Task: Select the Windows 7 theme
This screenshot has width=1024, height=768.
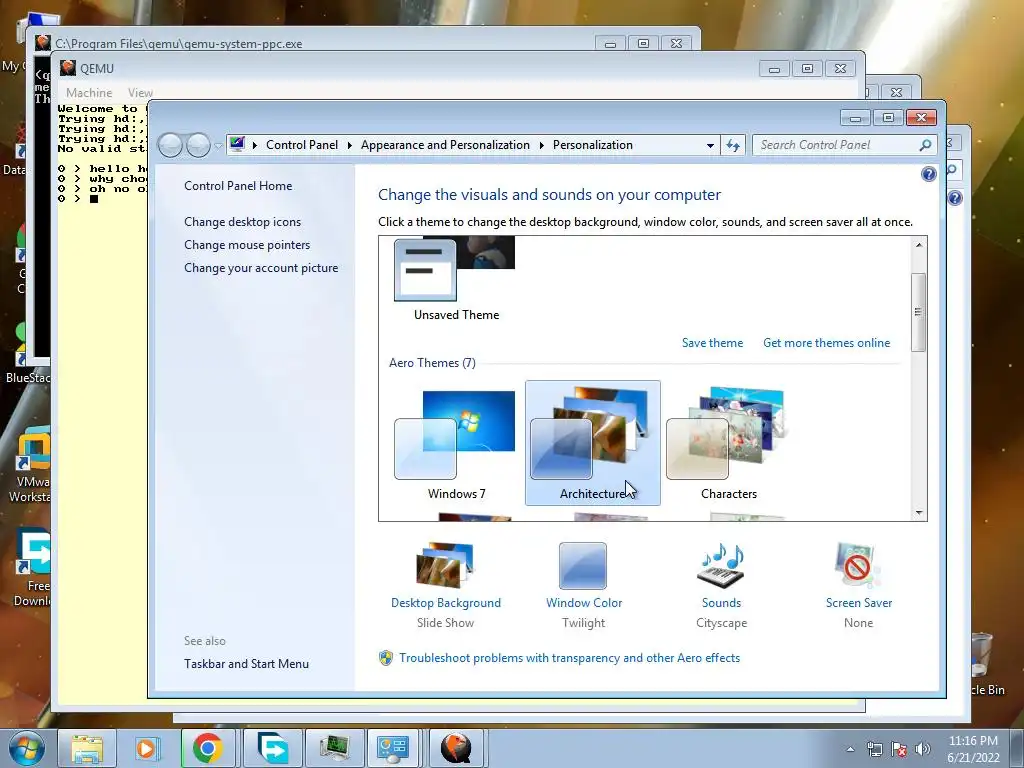Action: tap(456, 444)
